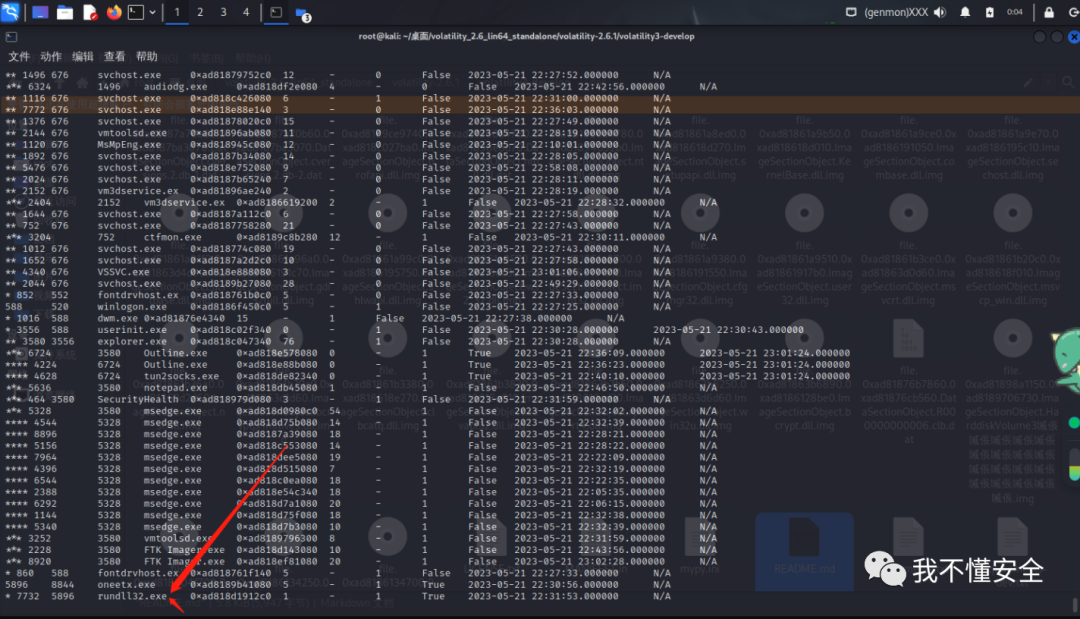This screenshot has height=619, width=1080.
Task: Select SecurityHealth process name
Action: pyautogui.click(x=138, y=399)
